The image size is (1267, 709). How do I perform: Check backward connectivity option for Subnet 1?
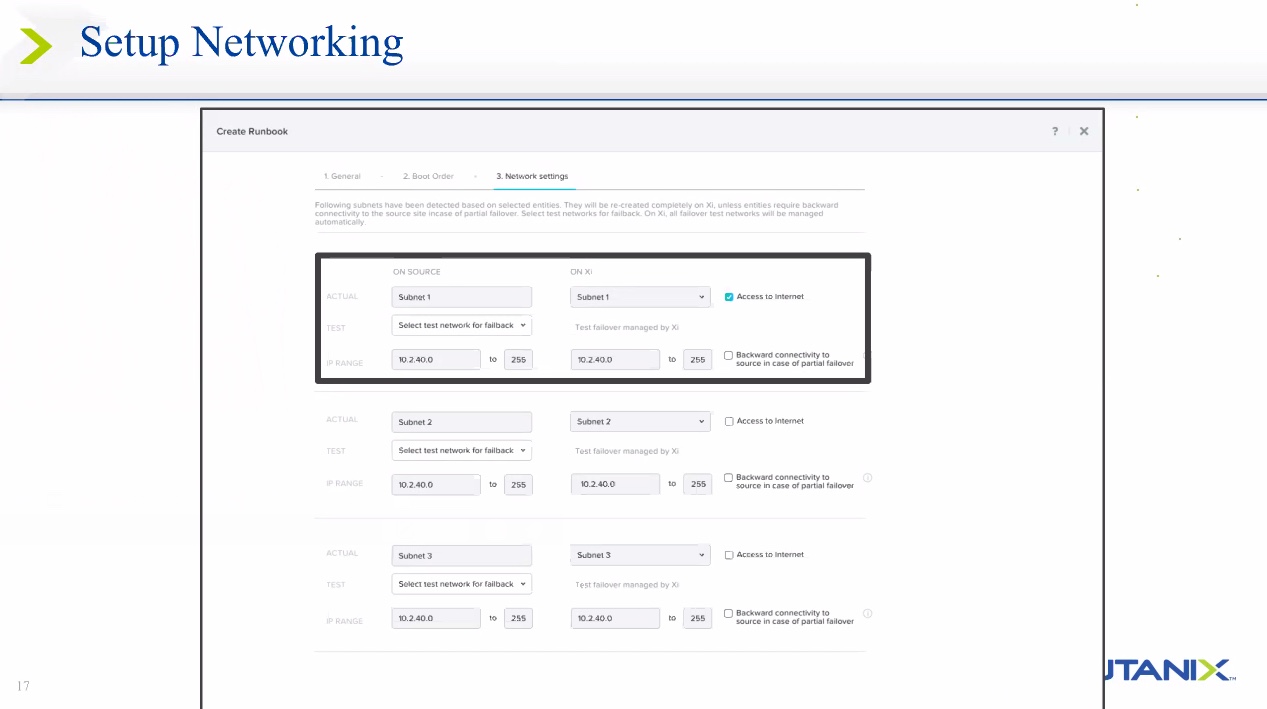point(728,355)
